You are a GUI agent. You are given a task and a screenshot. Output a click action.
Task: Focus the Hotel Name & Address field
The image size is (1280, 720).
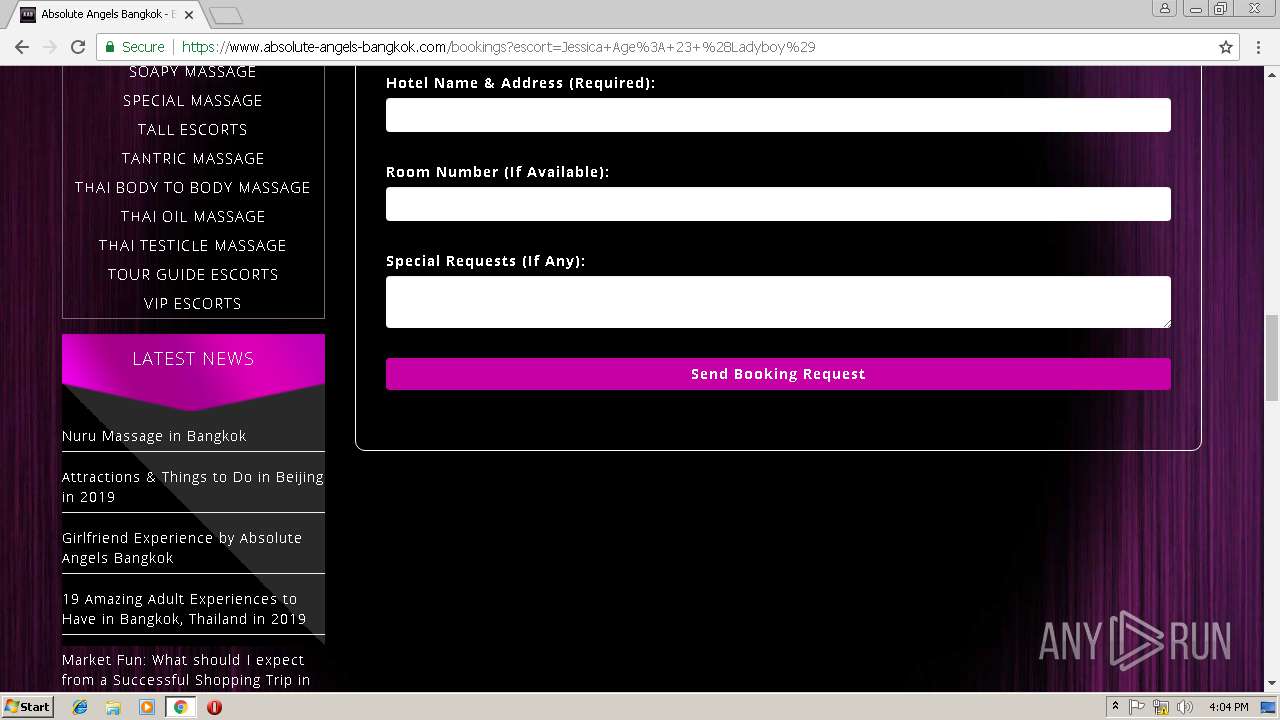tap(778, 115)
